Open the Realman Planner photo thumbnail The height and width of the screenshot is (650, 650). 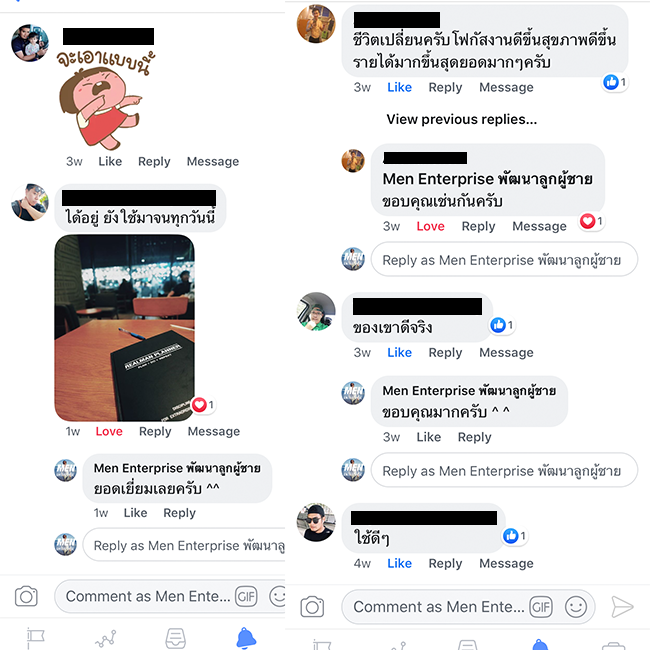click(124, 328)
